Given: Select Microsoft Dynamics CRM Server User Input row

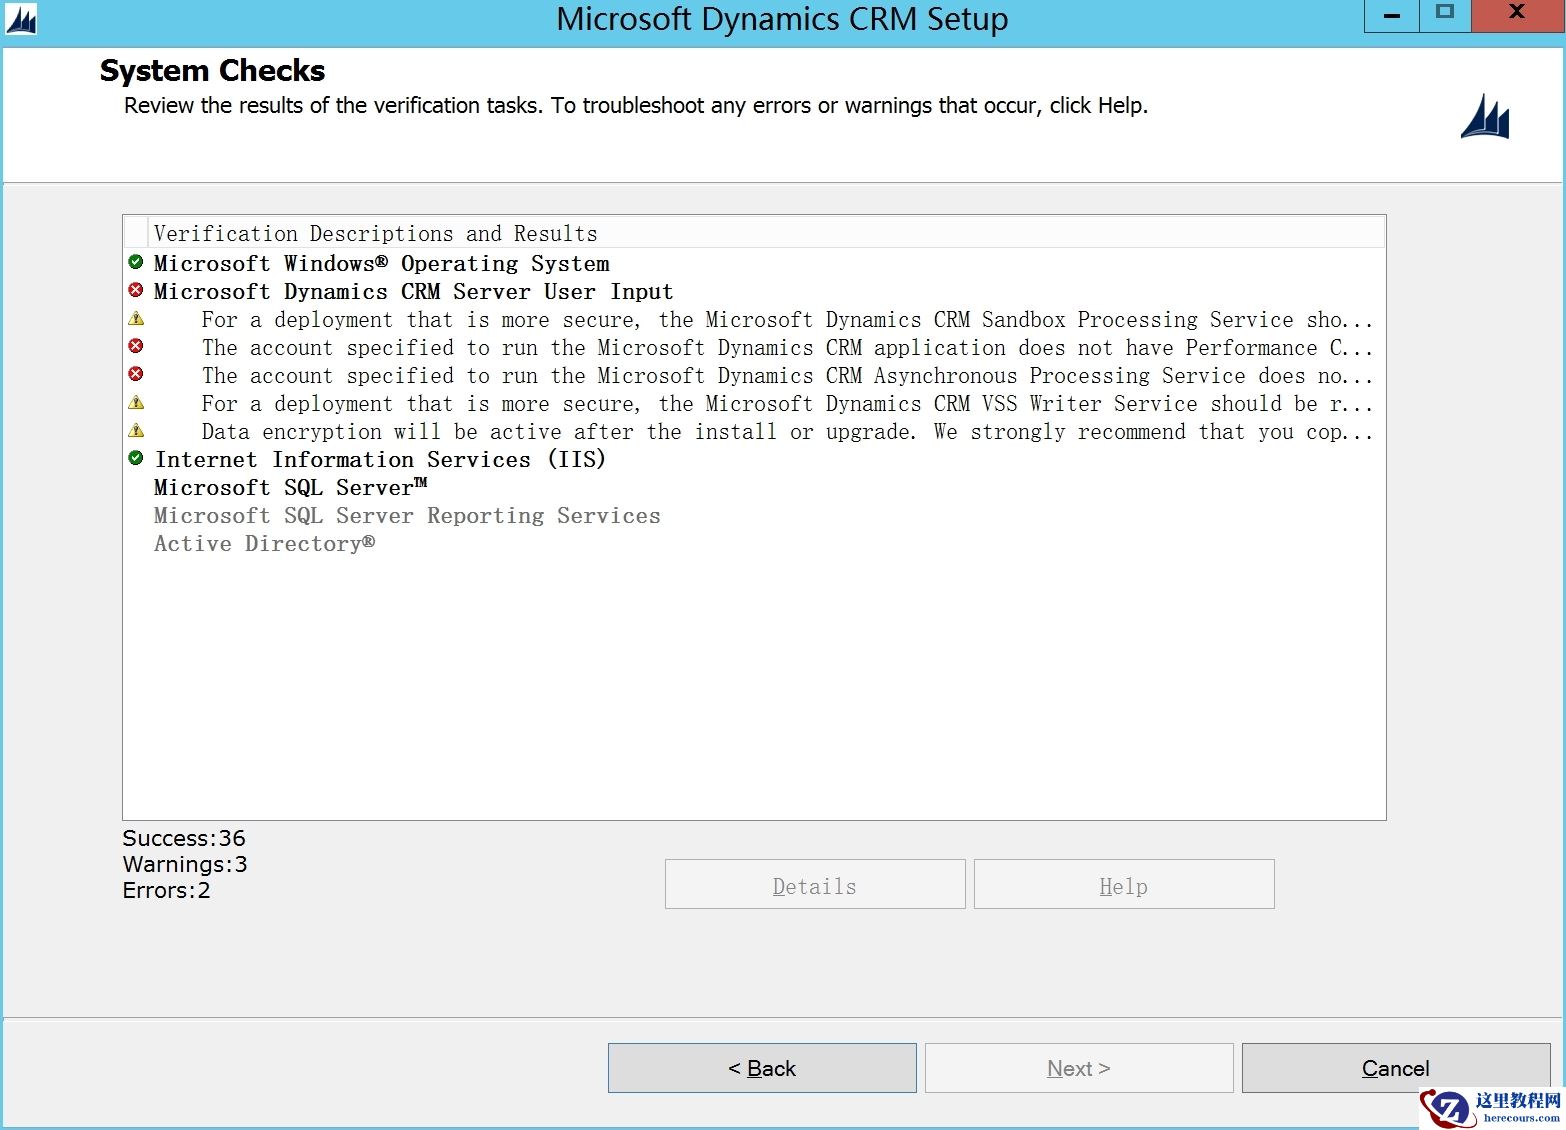Looking at the screenshot, I should point(413,291).
